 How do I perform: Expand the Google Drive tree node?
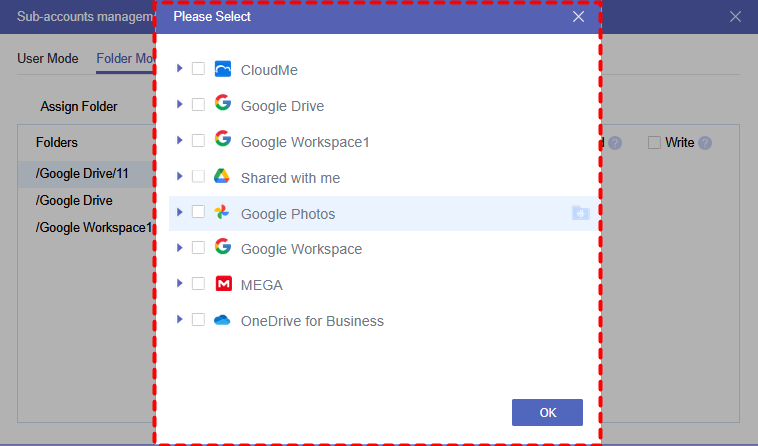tap(180, 105)
